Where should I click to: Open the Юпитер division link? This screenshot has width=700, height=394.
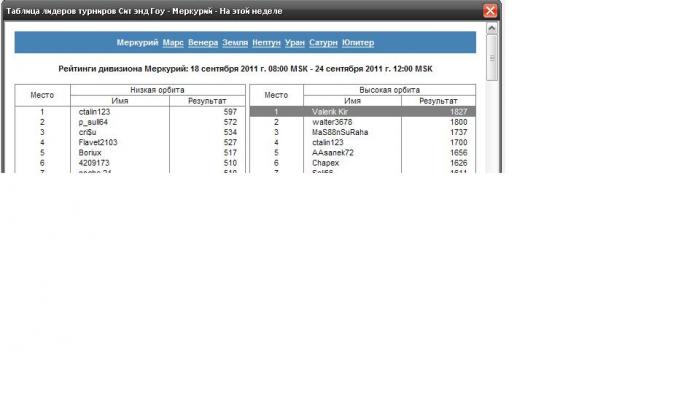(x=358, y=43)
